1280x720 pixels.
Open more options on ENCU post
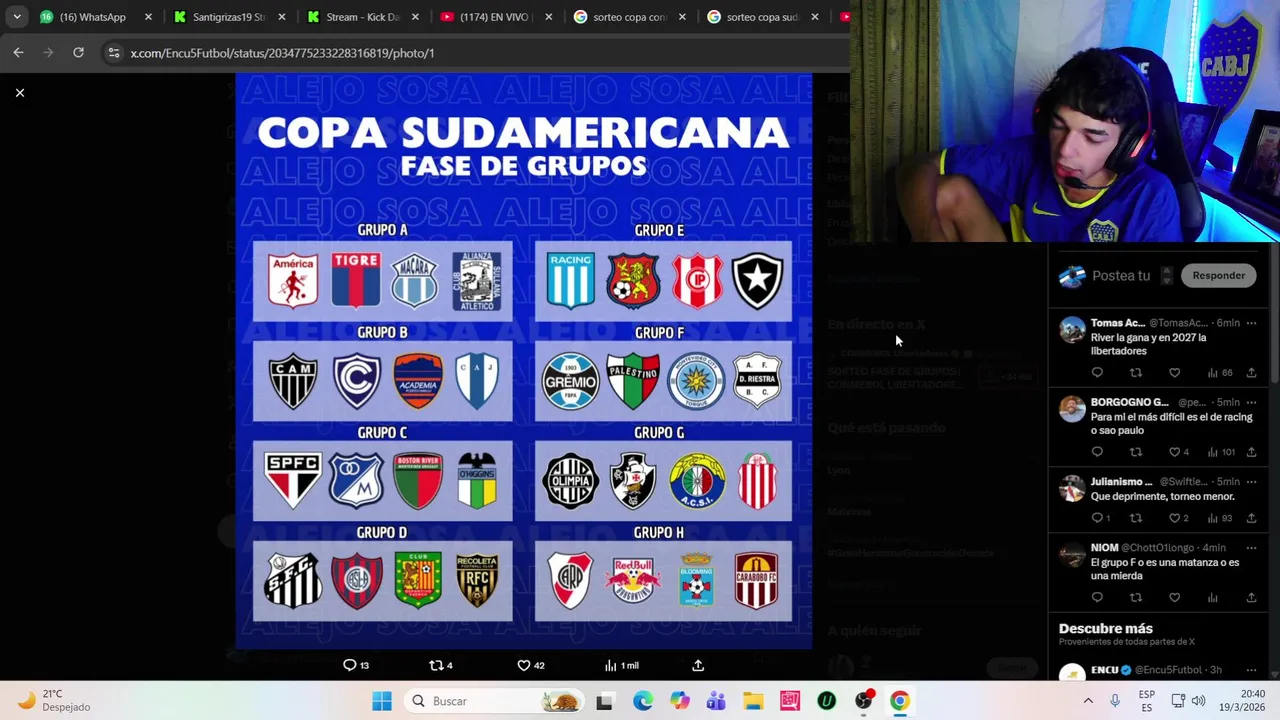(x=1251, y=670)
